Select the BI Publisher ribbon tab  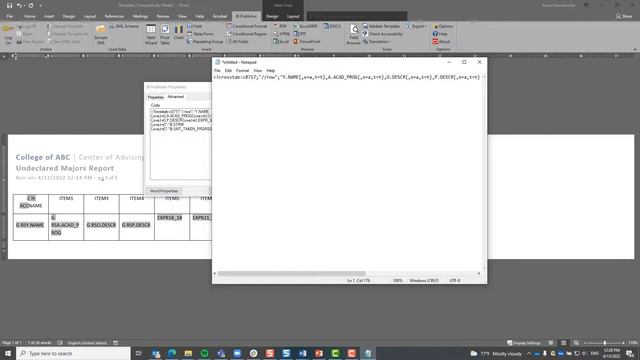(x=246, y=16)
